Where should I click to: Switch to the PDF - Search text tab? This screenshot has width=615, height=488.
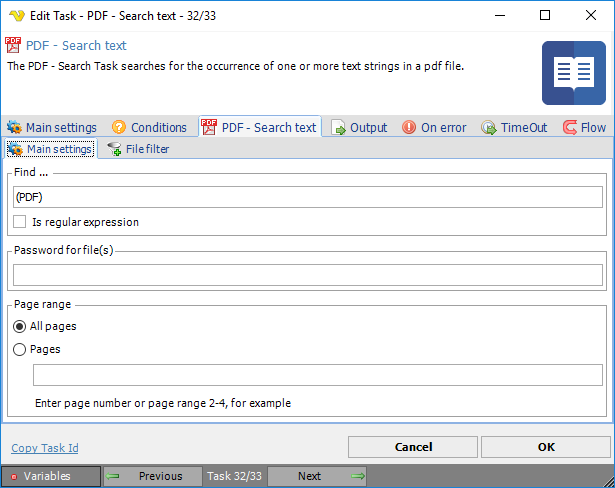[260, 128]
